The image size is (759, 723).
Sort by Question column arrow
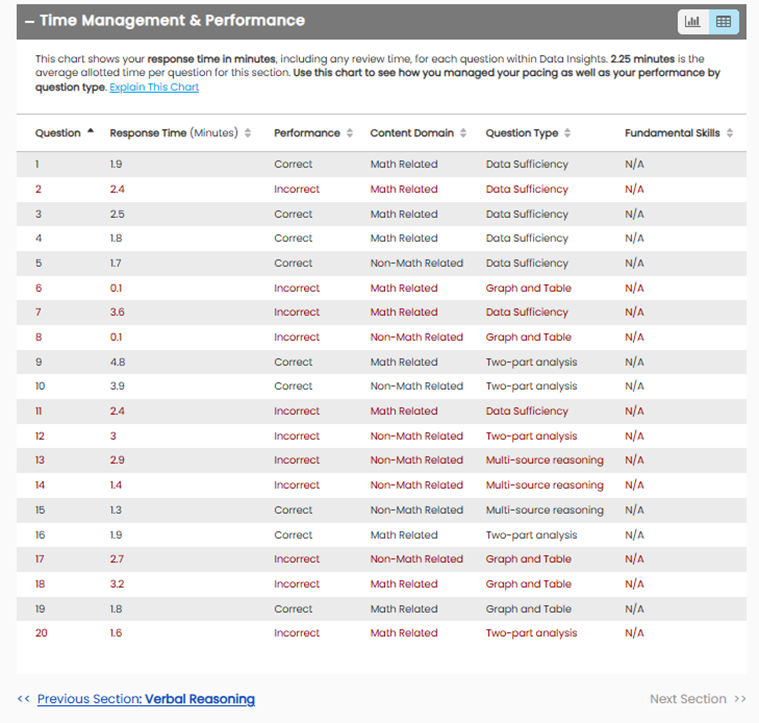click(x=91, y=132)
